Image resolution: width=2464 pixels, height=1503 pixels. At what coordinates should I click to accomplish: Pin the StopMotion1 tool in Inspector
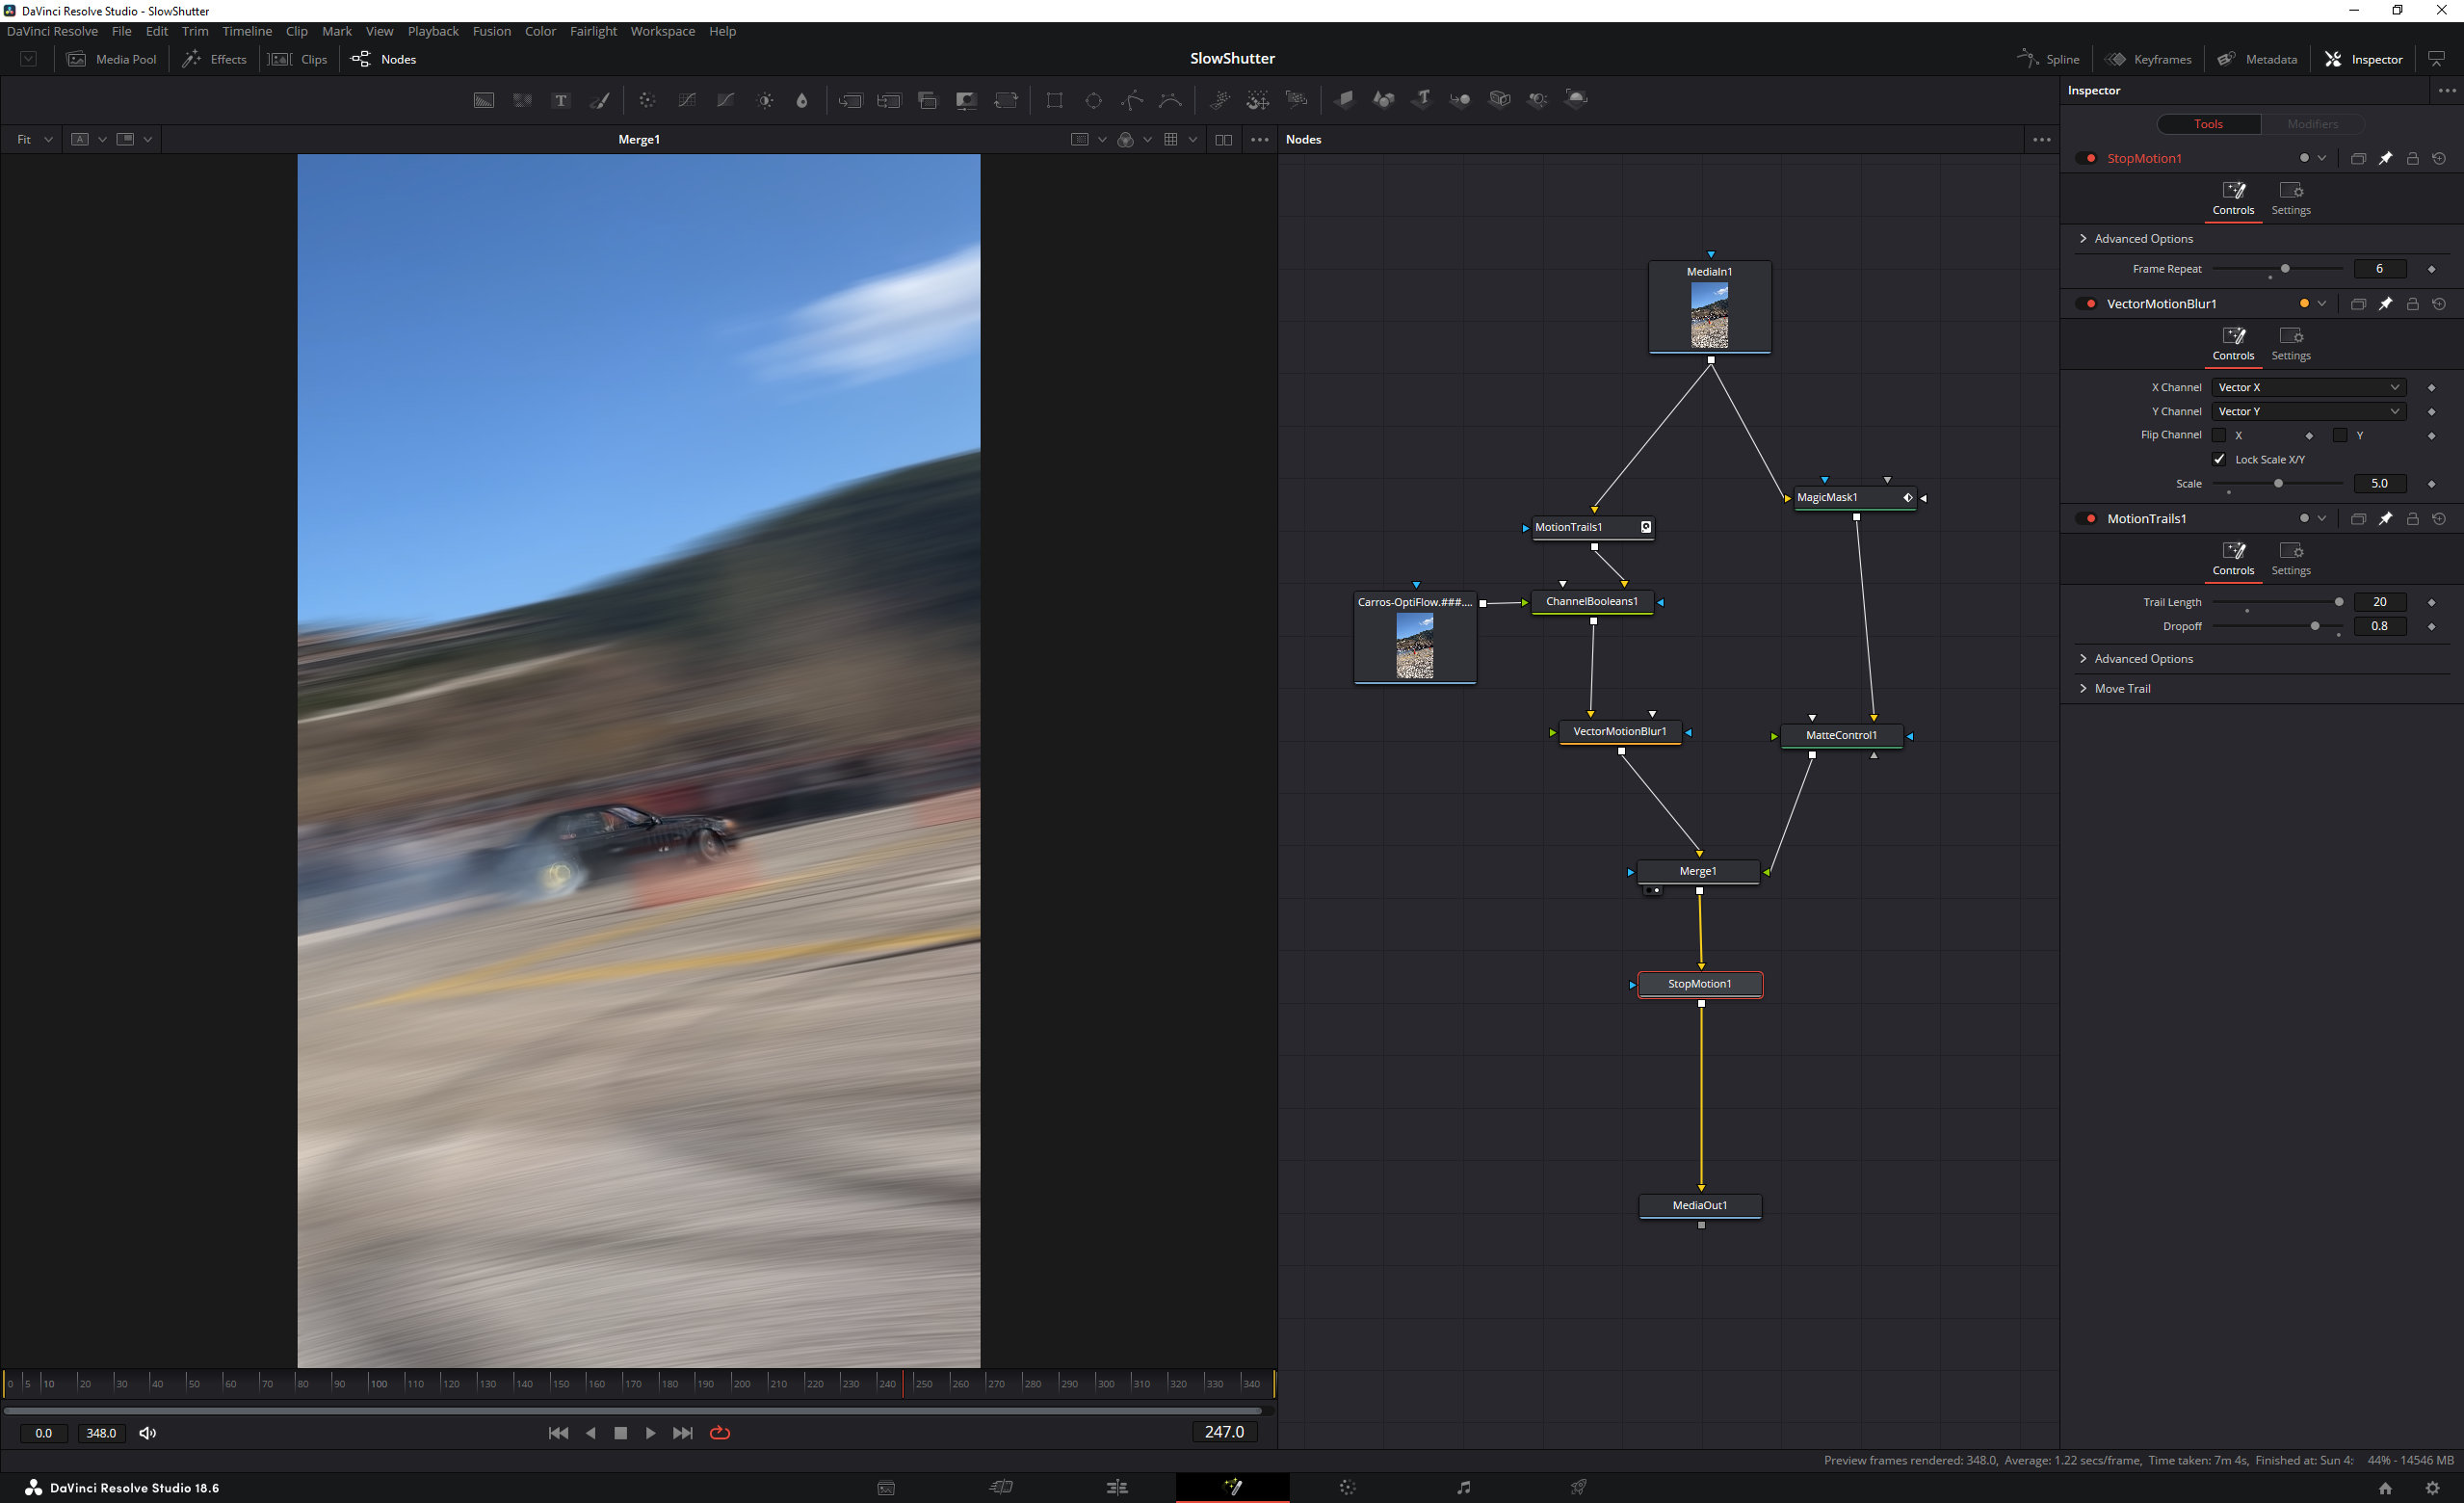[2385, 158]
